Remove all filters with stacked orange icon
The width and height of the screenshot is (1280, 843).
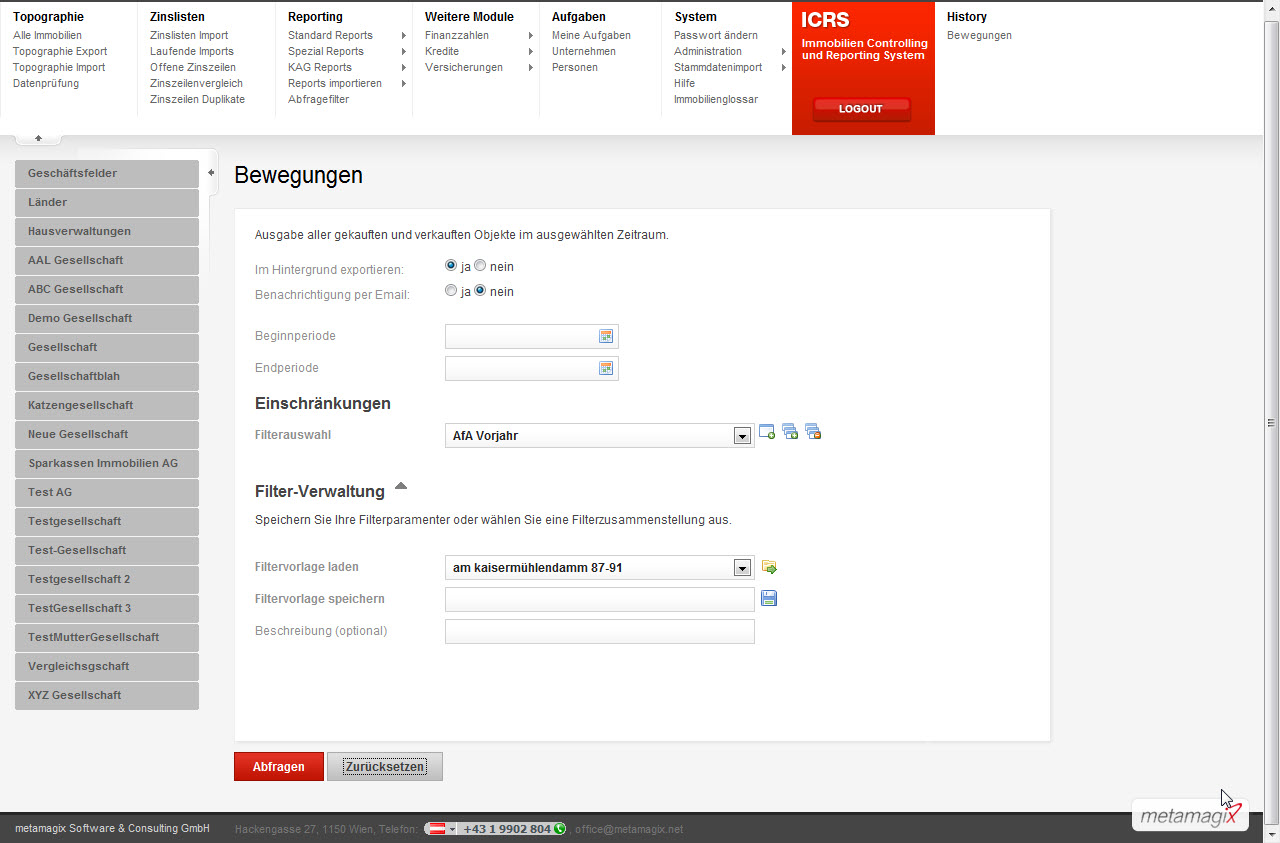coord(813,432)
